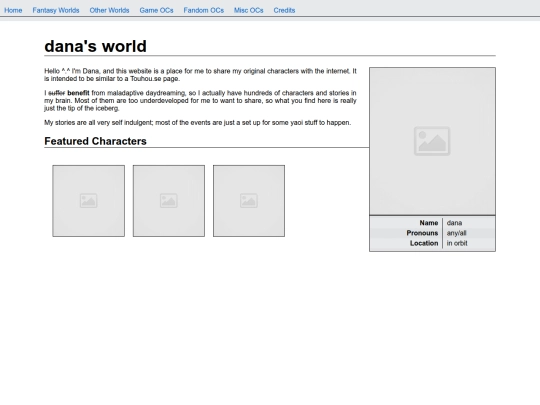Click the "any/all" pronouns value
Screen dimensions: 540x405
[456, 233]
